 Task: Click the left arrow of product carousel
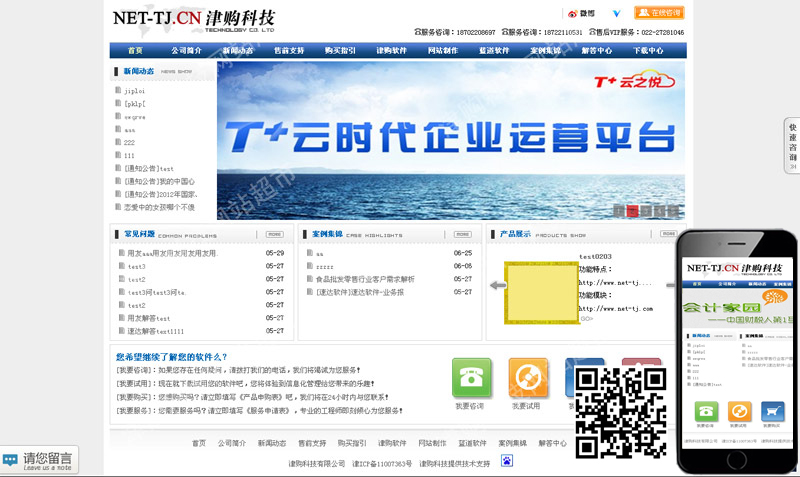497,286
